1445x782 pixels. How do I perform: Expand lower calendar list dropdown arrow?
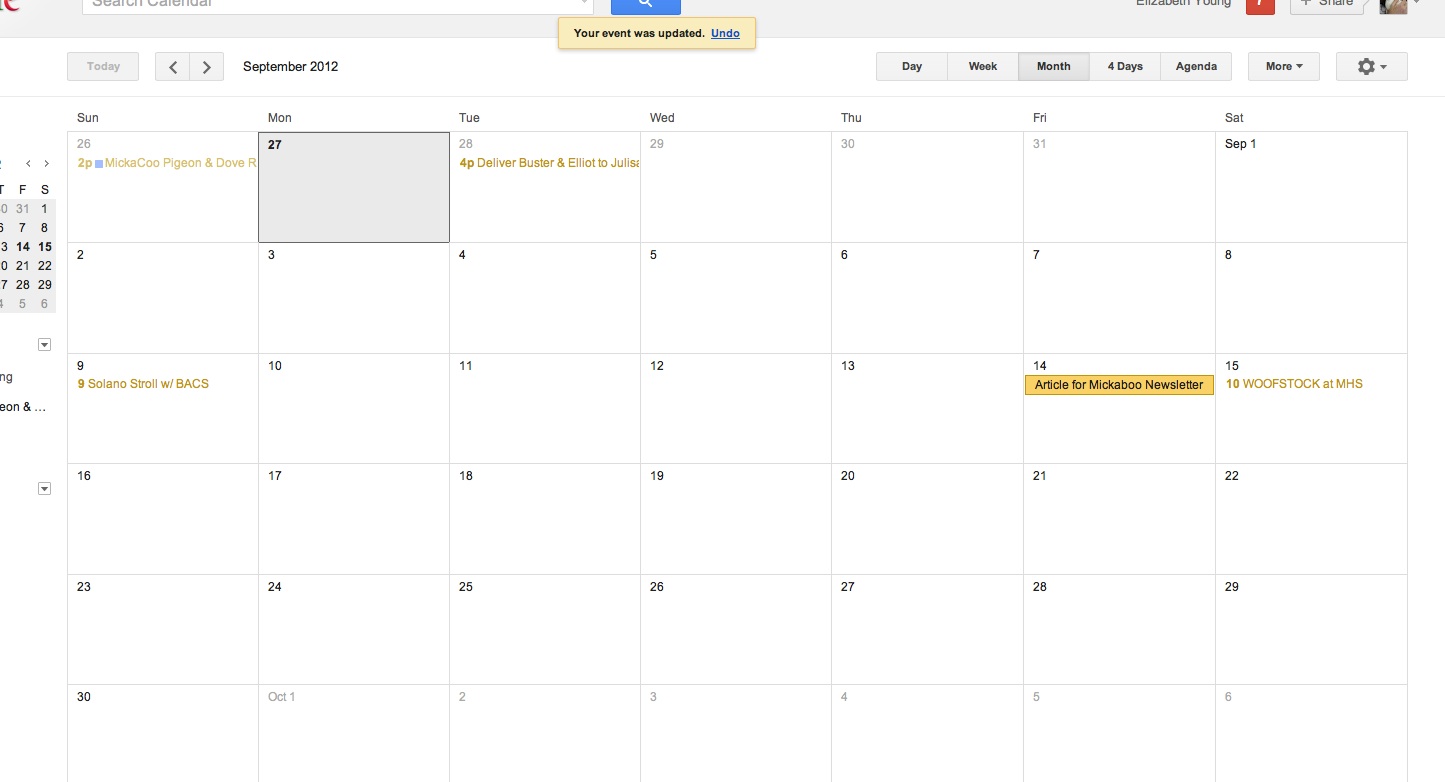(44, 489)
